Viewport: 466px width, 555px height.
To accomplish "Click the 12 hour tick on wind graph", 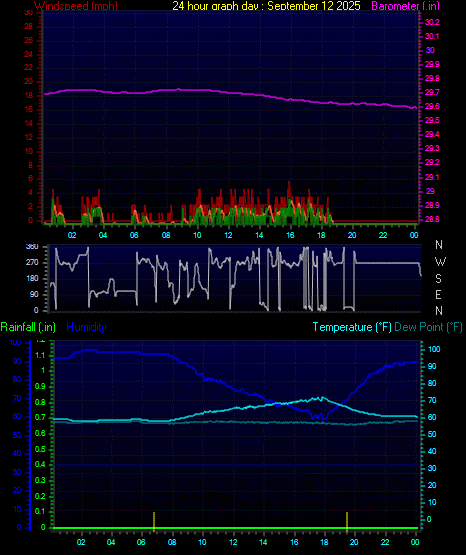I will tap(228, 235).
